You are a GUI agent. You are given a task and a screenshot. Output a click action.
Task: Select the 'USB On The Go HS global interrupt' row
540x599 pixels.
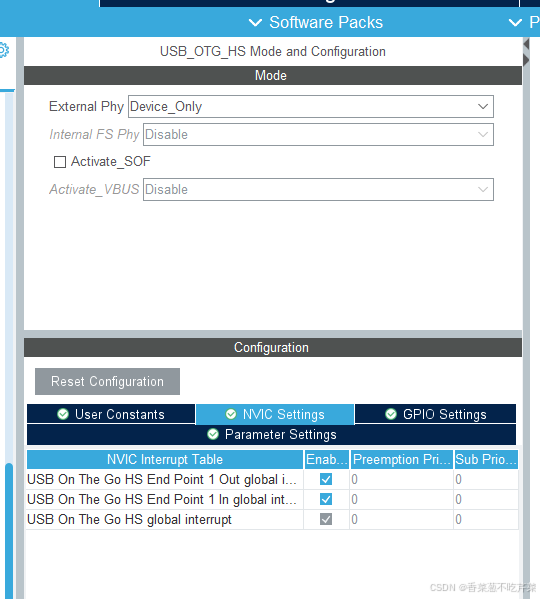pyautogui.click(x=272, y=520)
